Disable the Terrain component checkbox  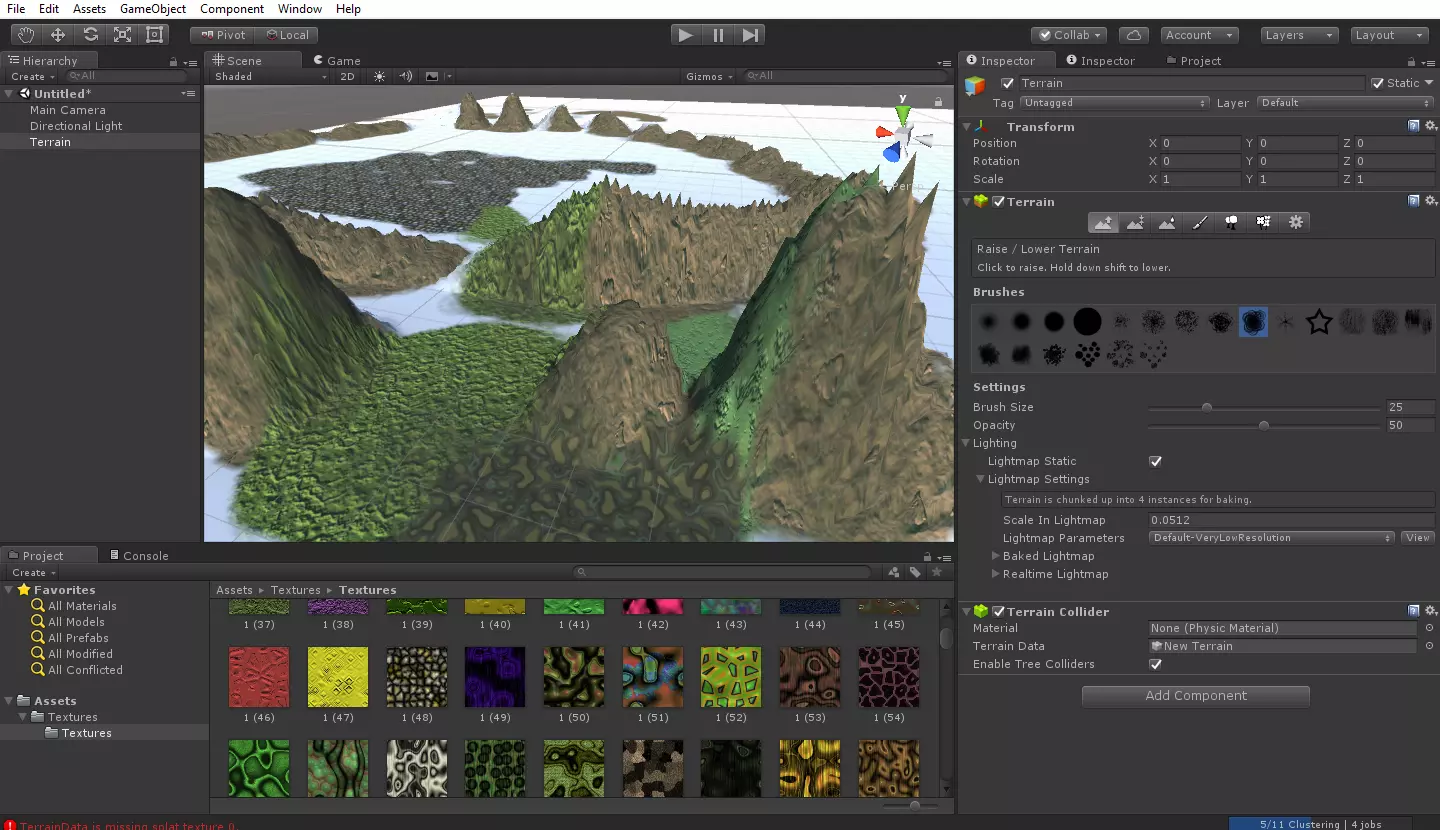[x=998, y=201]
